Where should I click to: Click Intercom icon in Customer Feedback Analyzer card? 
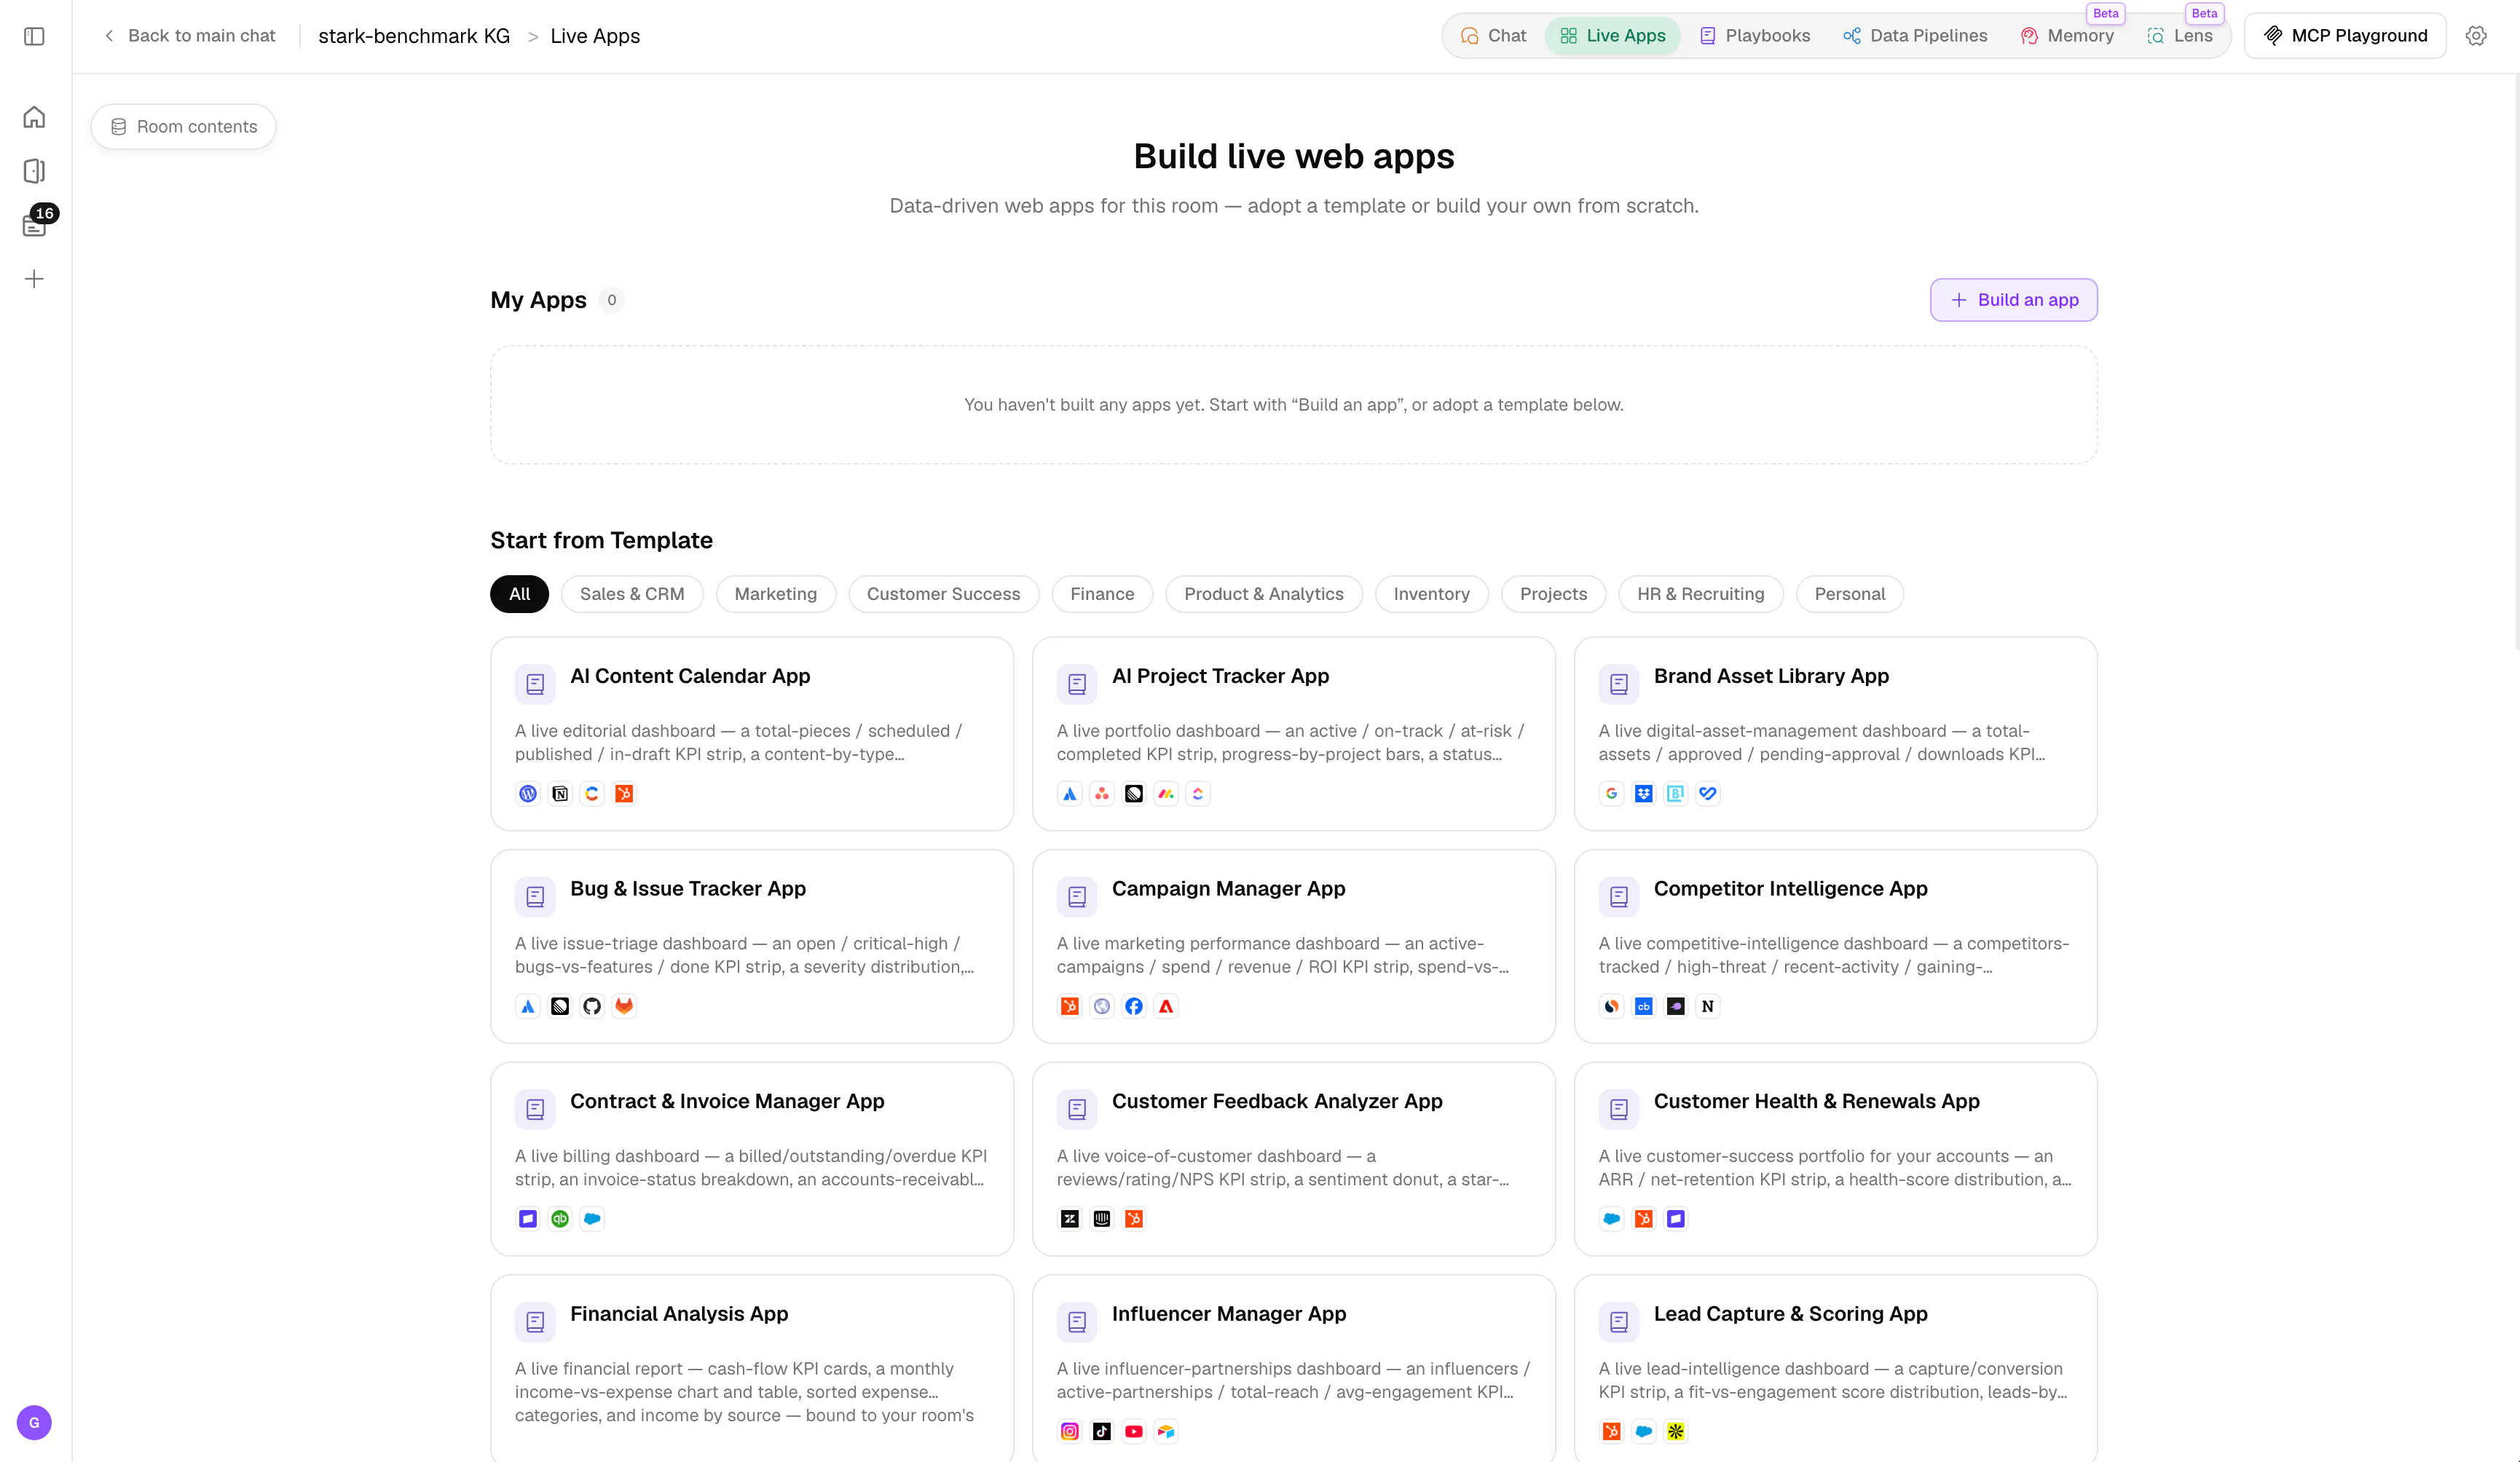click(x=1102, y=1218)
